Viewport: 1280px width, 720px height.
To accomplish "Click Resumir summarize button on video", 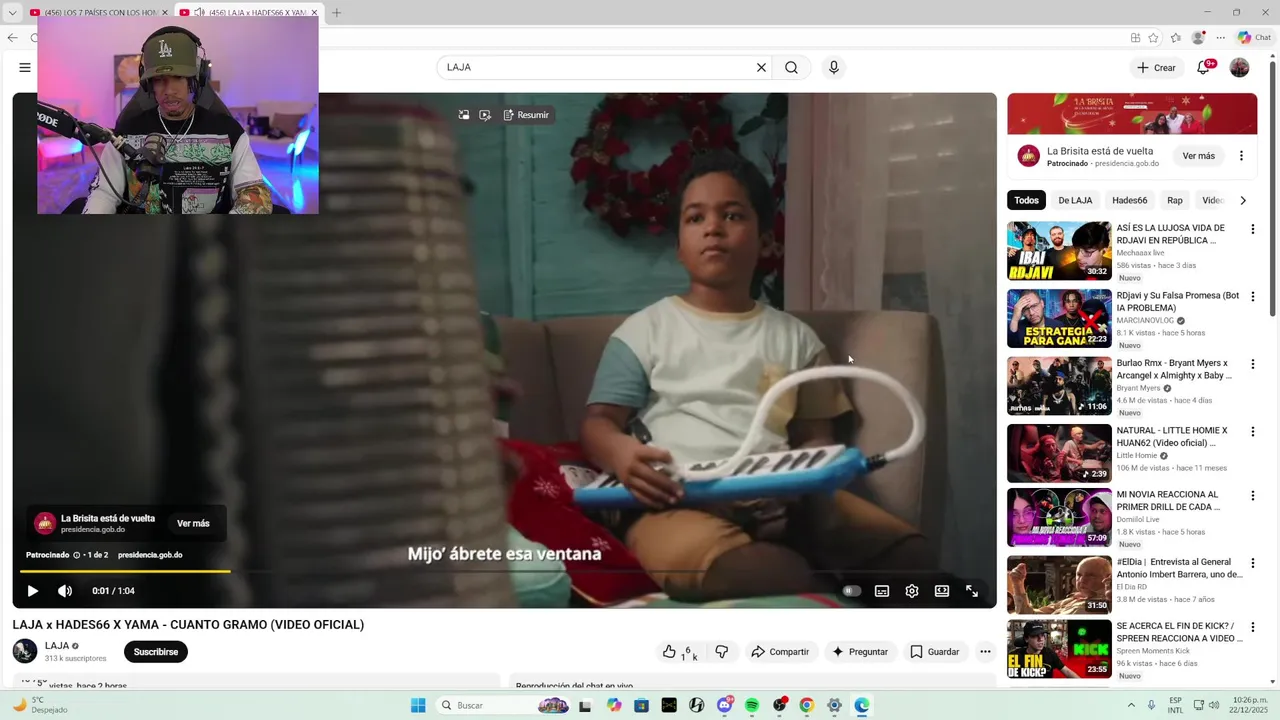I will pyautogui.click(x=526, y=115).
